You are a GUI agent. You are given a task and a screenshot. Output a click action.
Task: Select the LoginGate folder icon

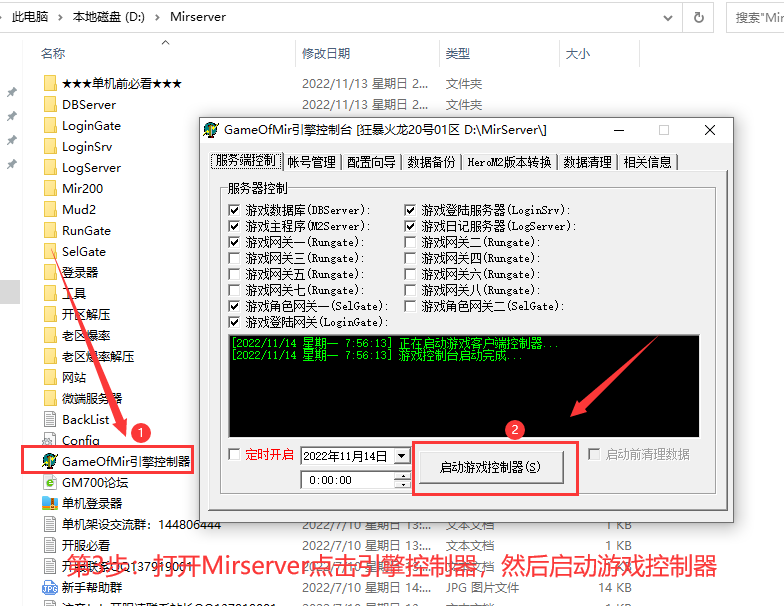click(x=50, y=125)
